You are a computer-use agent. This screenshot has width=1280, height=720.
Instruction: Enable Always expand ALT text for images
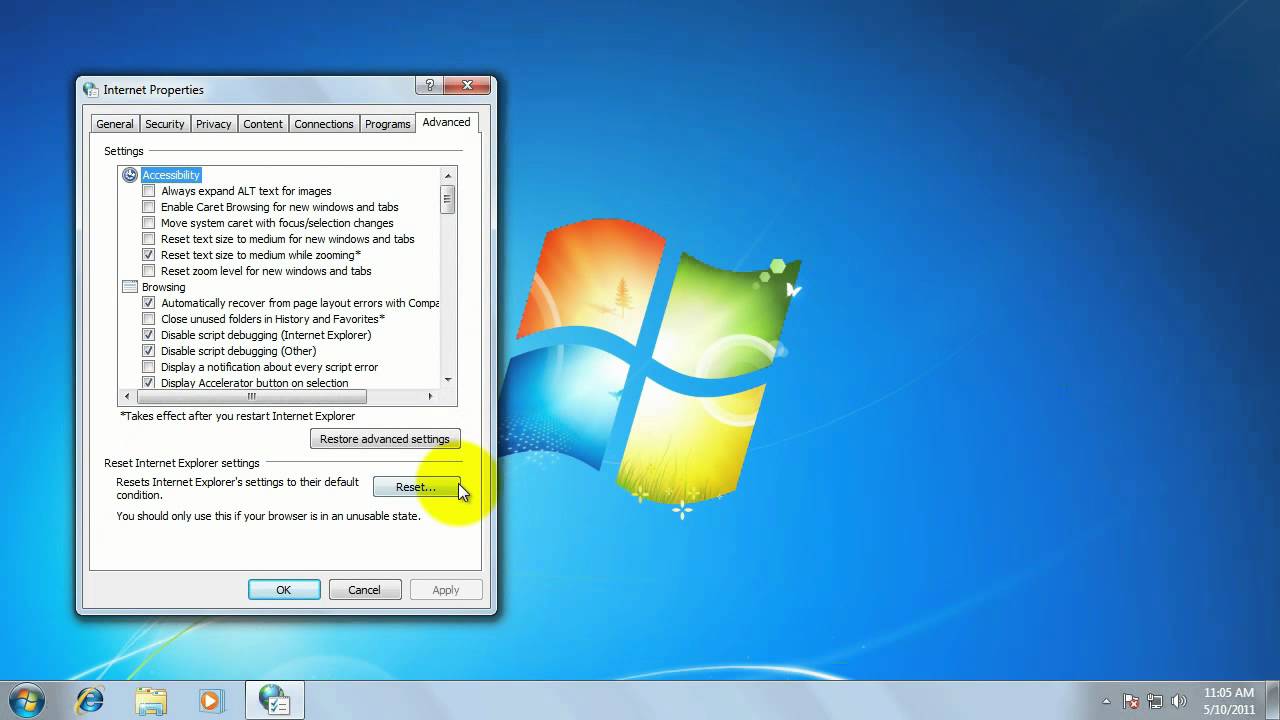pyautogui.click(x=149, y=191)
